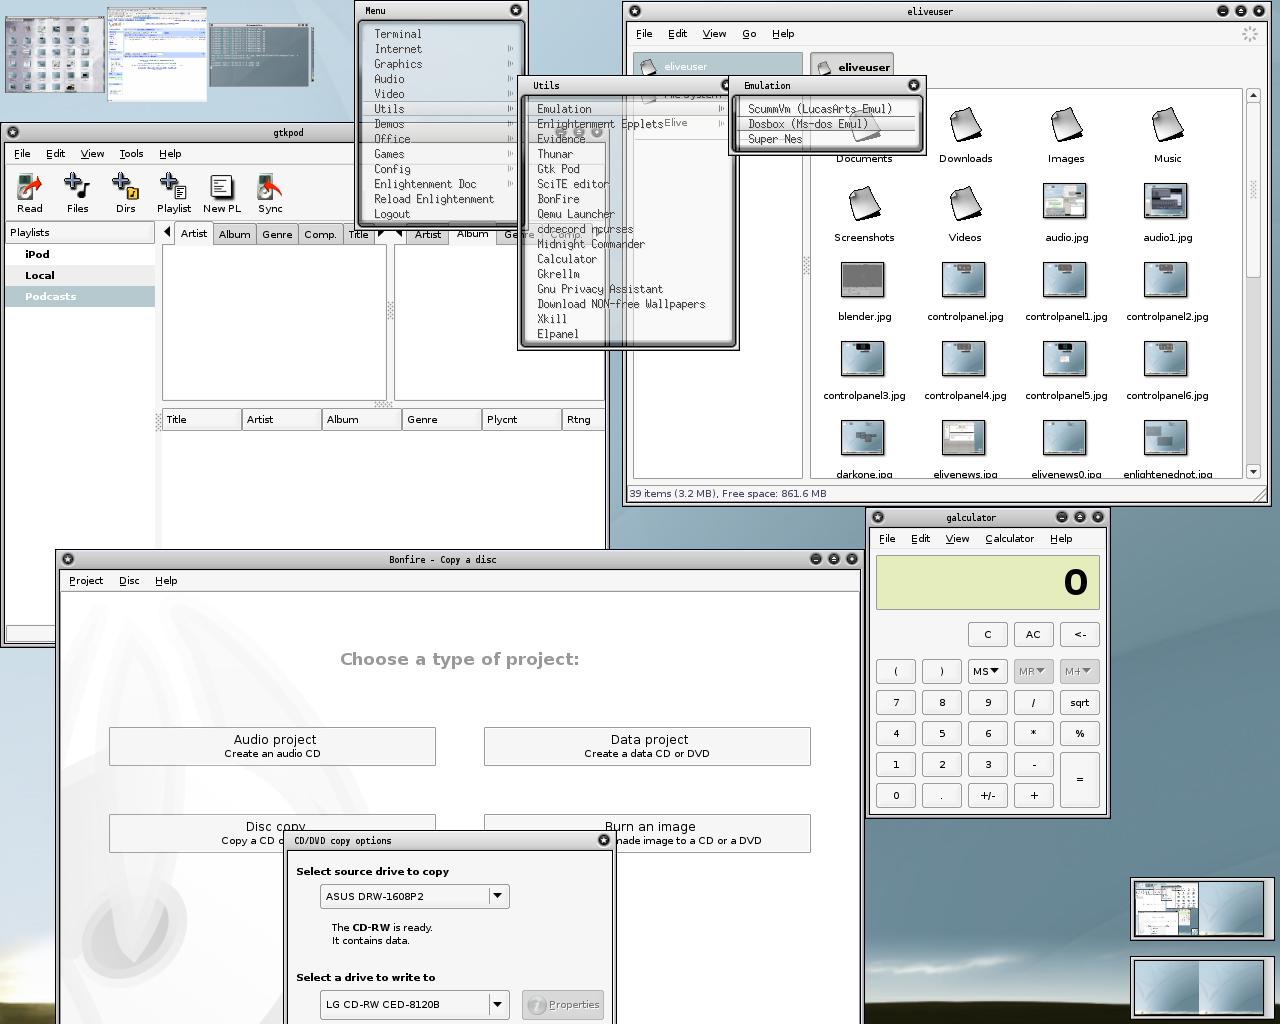Click left arrow of gtkpod sort tabs
Viewport: 1280px width, 1024px height.
(167, 232)
